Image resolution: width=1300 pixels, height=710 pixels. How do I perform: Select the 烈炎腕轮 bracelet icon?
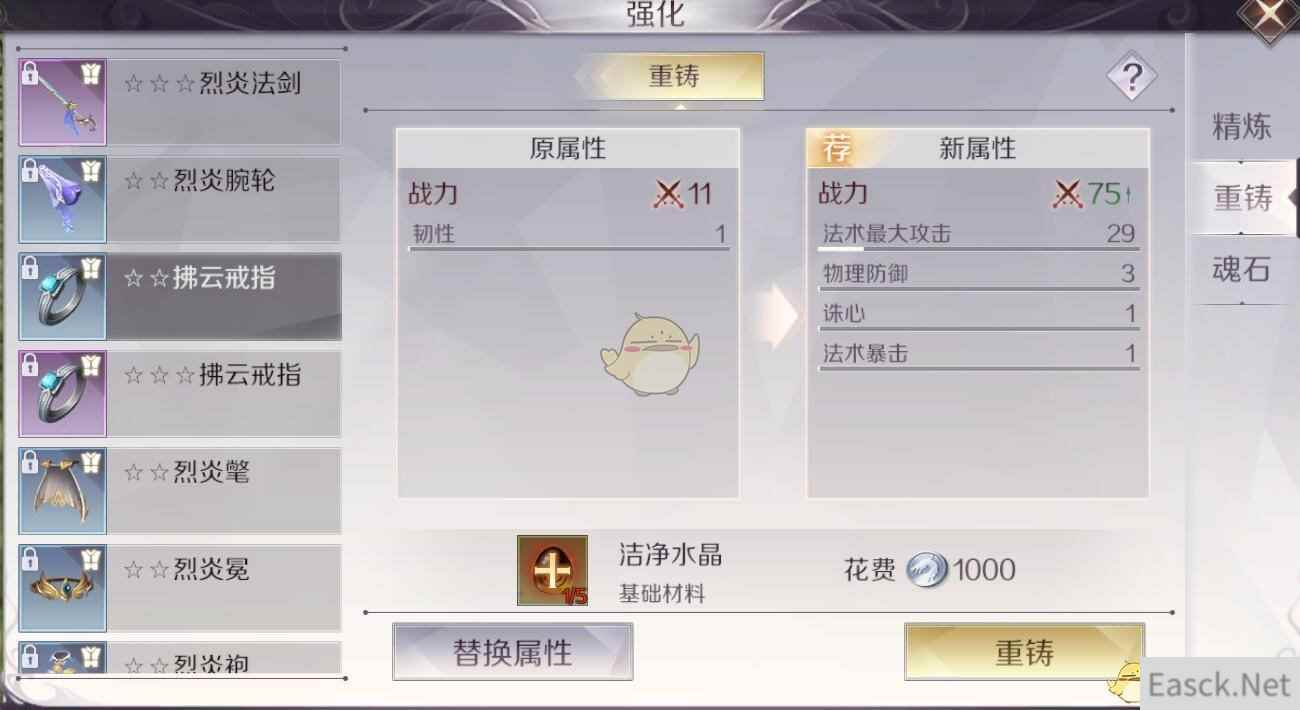click(63, 199)
